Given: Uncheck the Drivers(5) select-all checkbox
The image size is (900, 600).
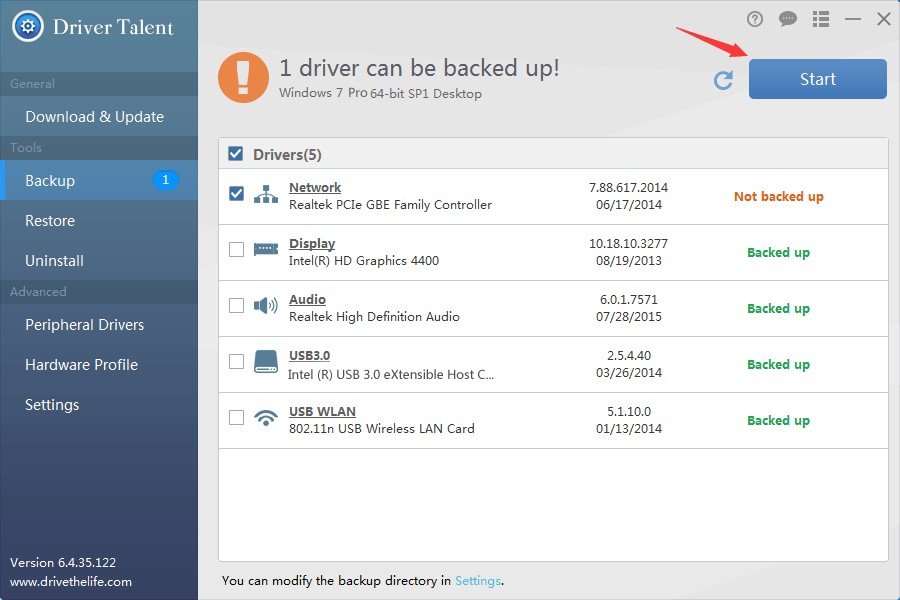Looking at the screenshot, I should click(x=235, y=154).
